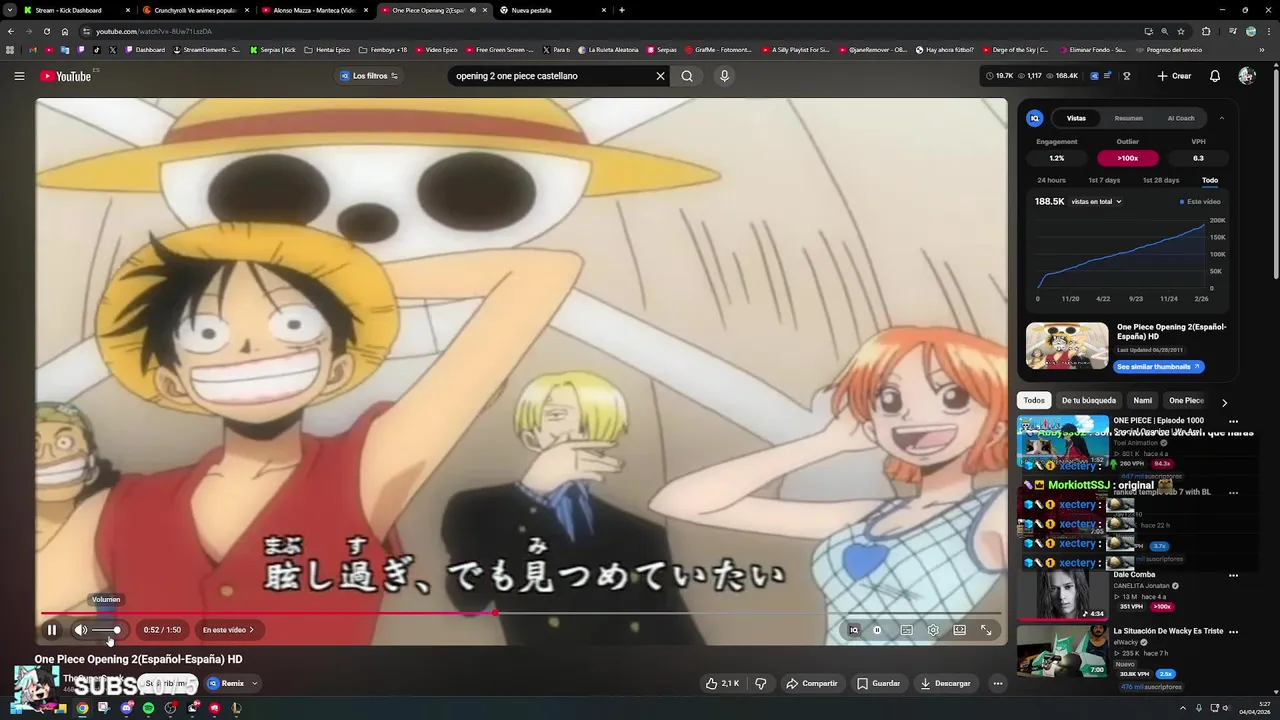Show more chips with the right arrow
1280x720 pixels.
point(1224,402)
